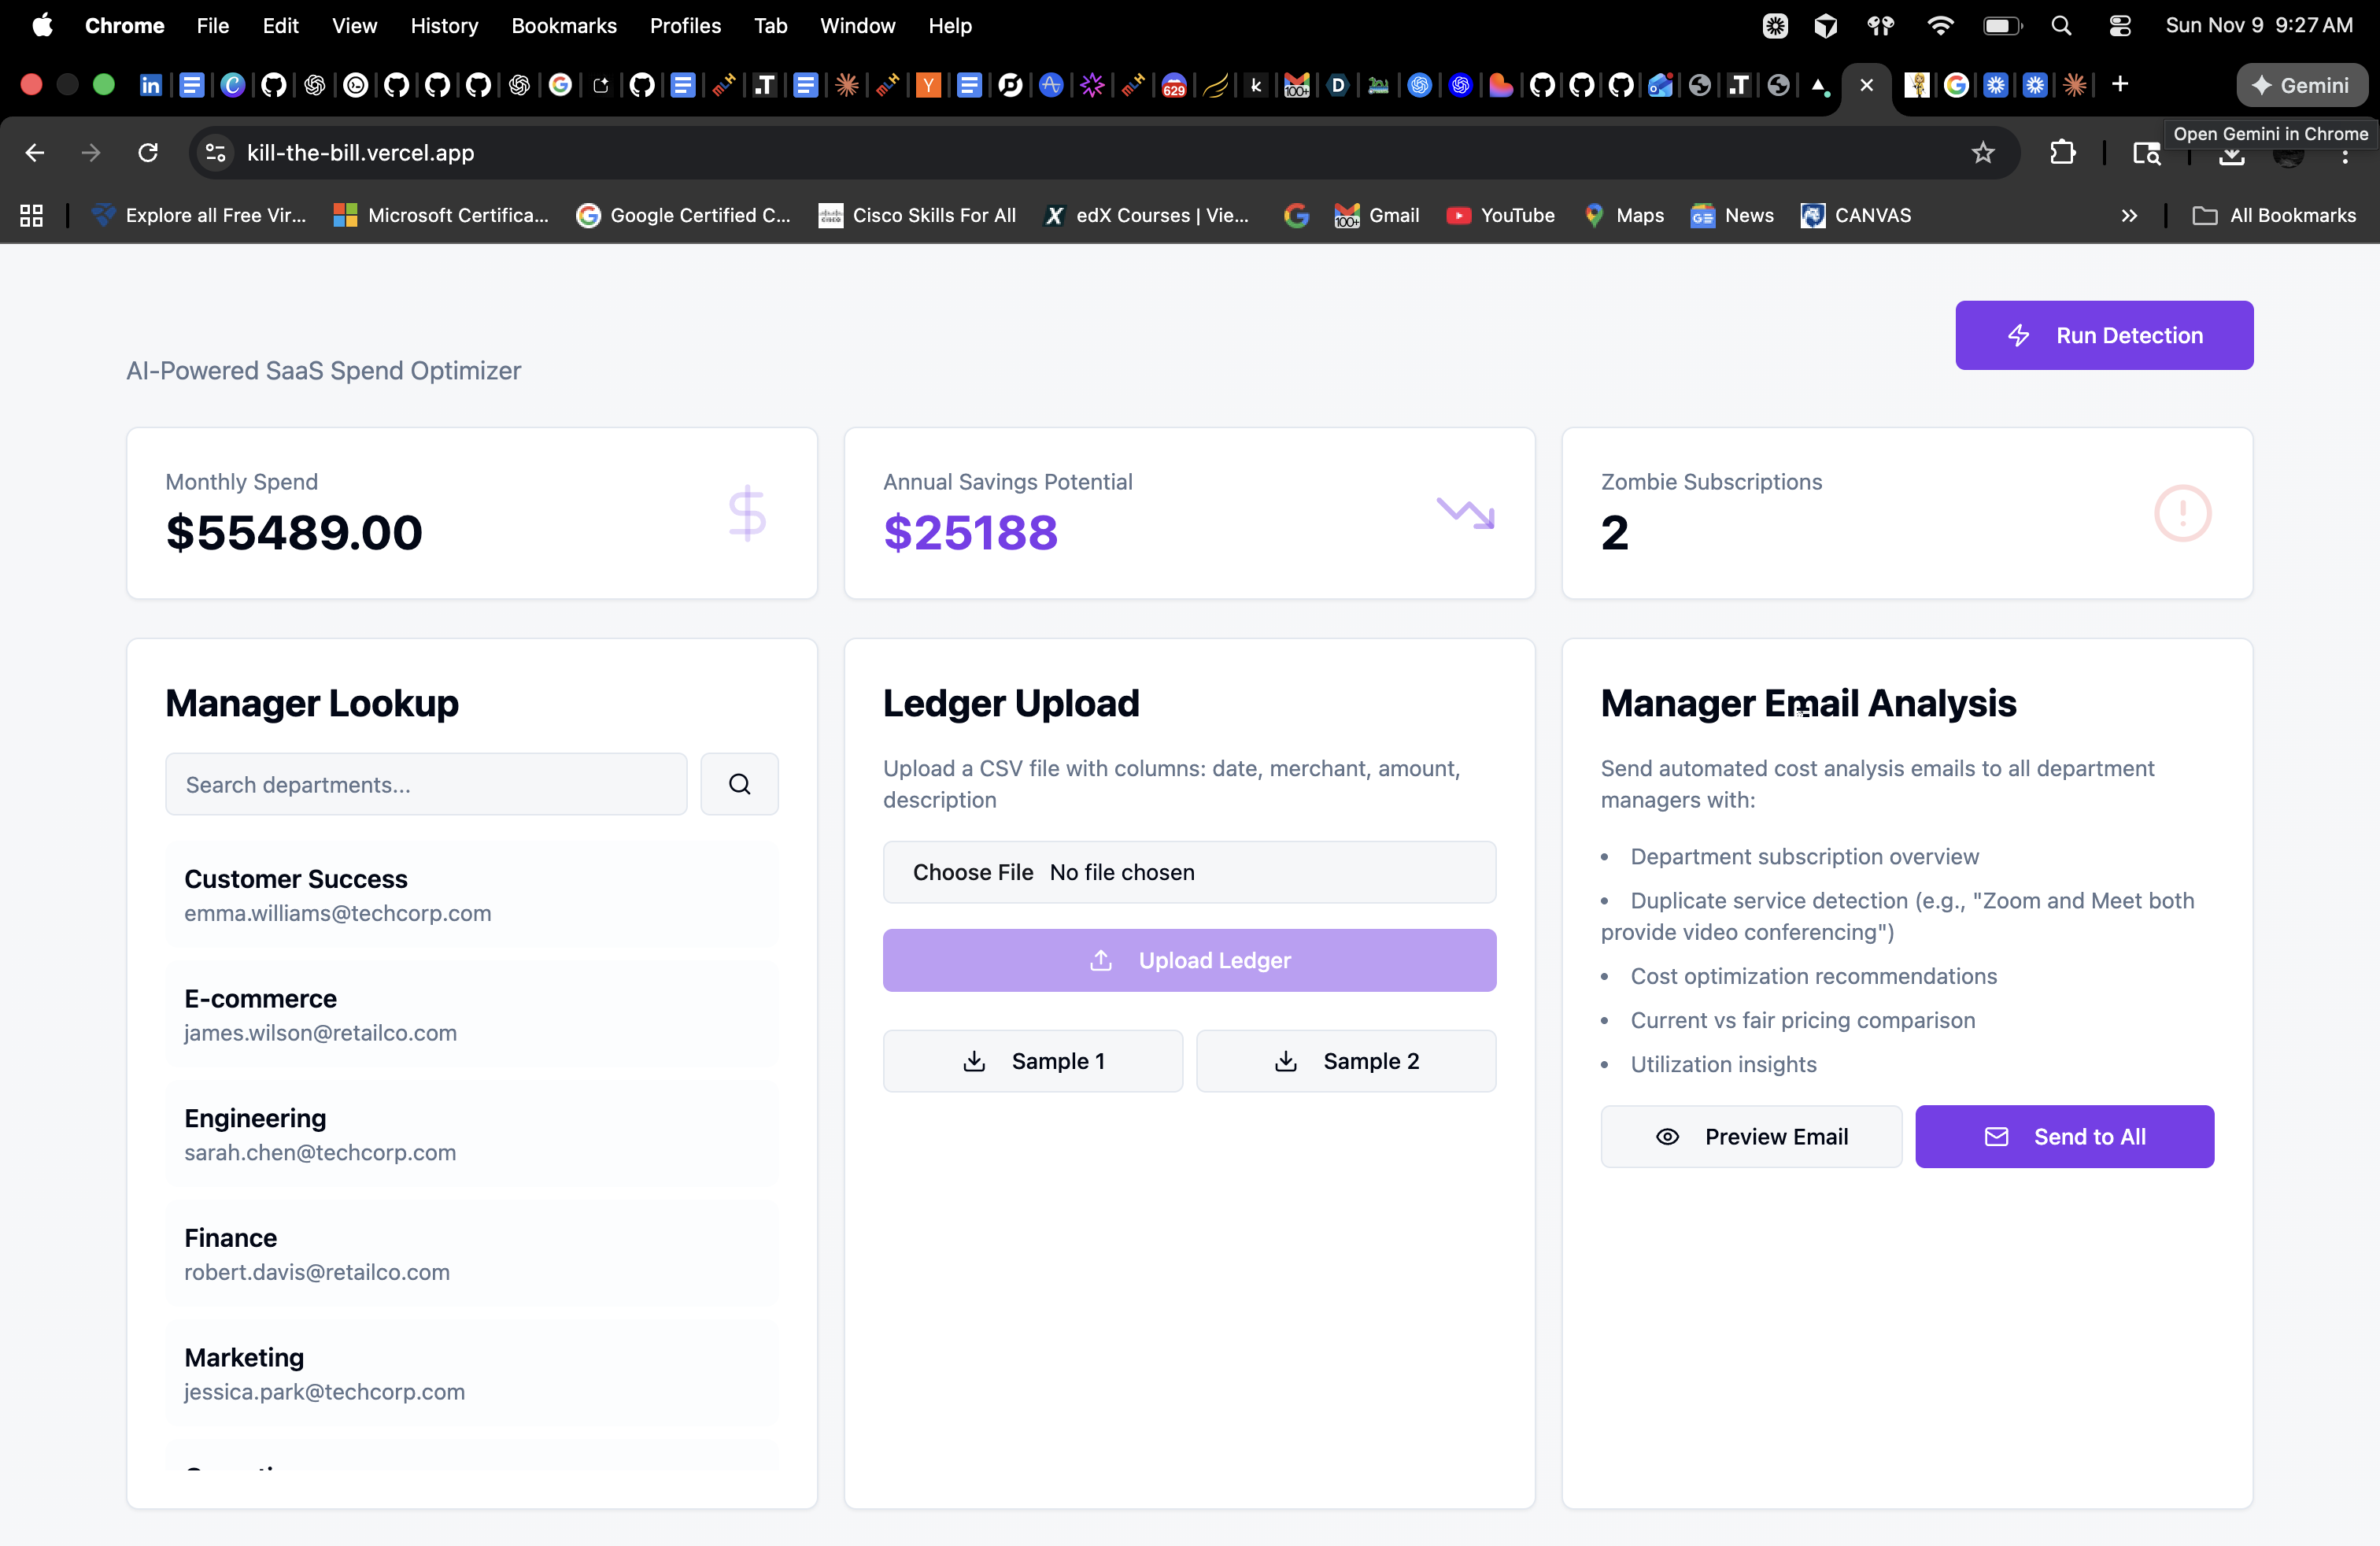Open the History menu
This screenshot has height=1546, width=2380.
[444, 26]
